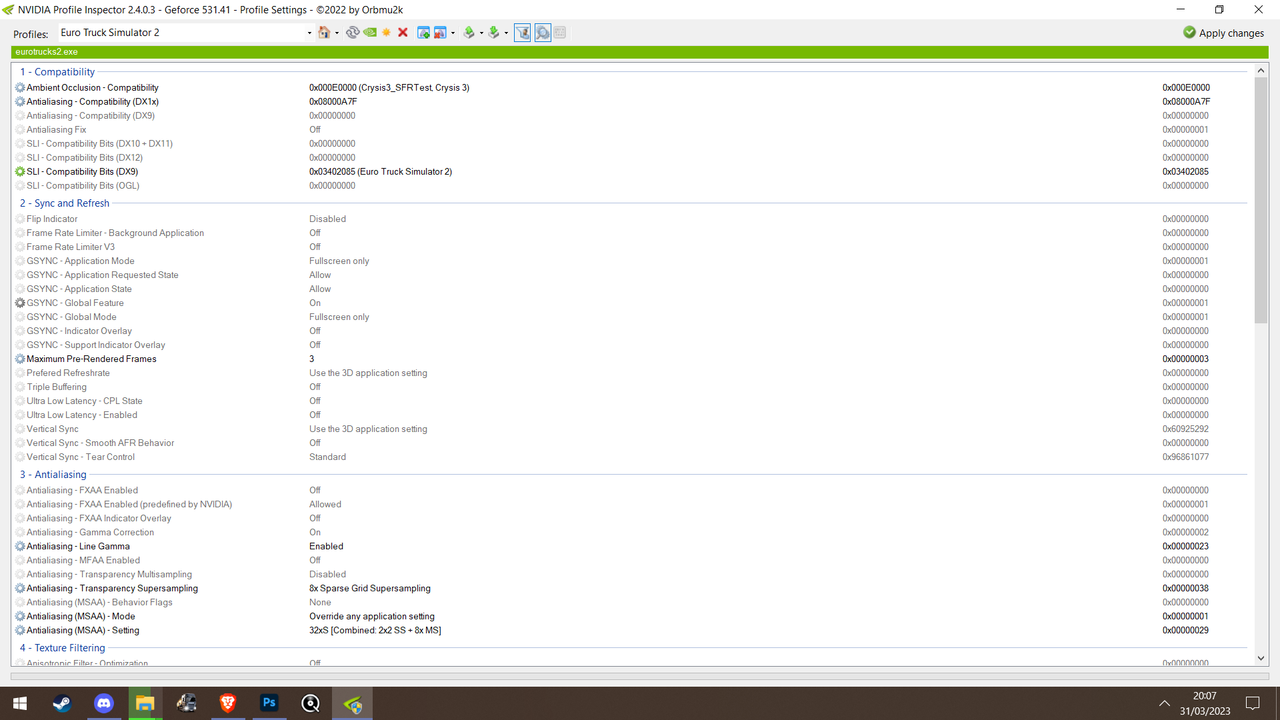This screenshot has width=1280, height=720.
Task: Click gear icon for Ambient Occlusion - Compatibility
Action: click(x=20, y=88)
